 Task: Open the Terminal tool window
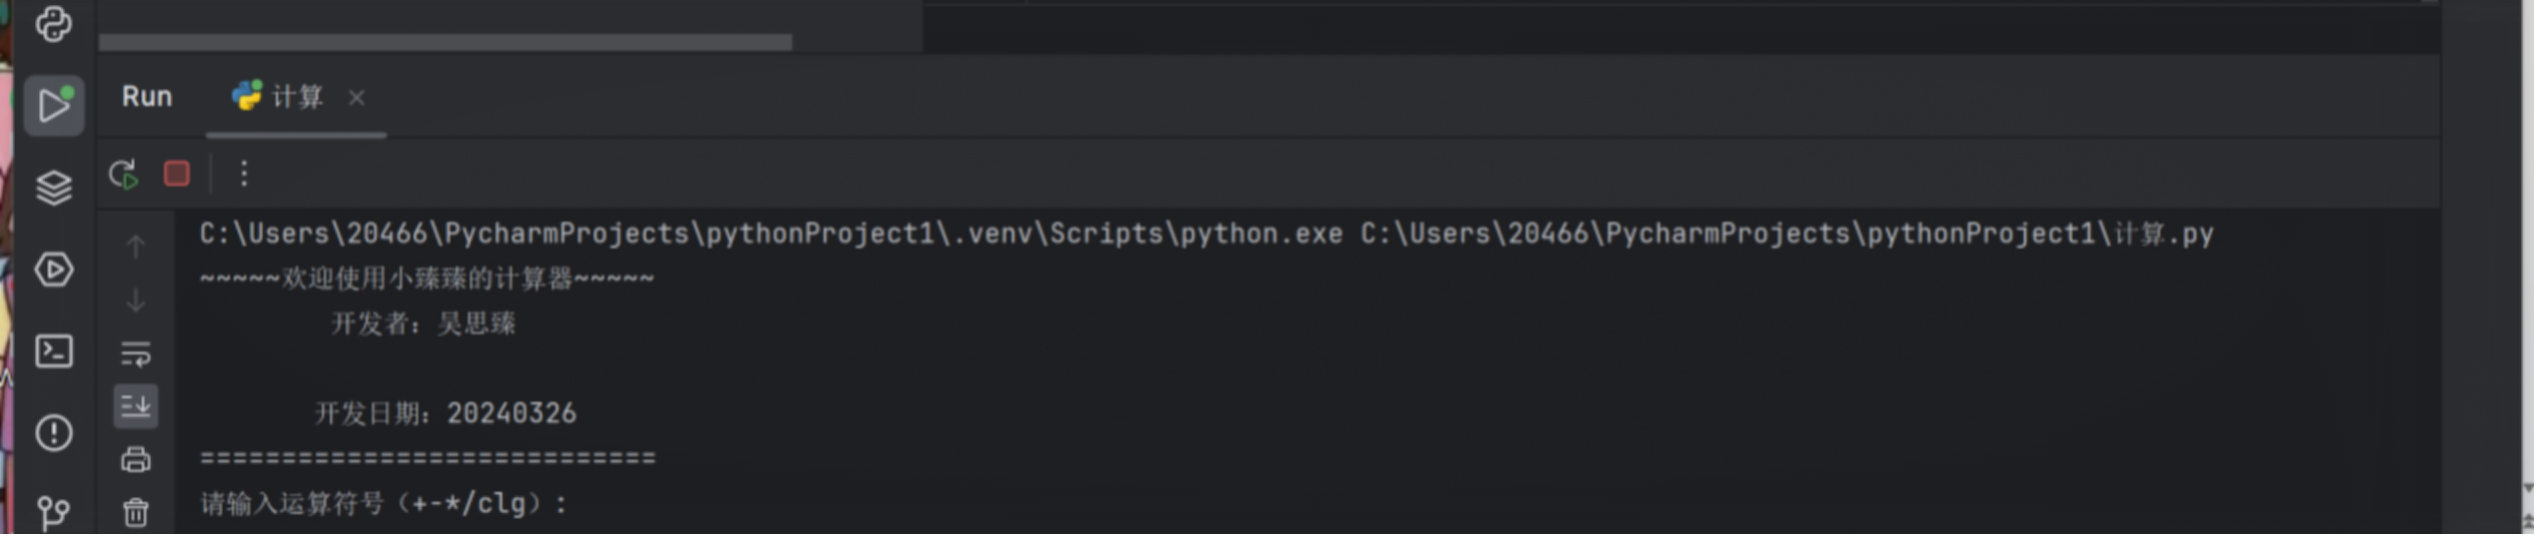[x=53, y=352]
